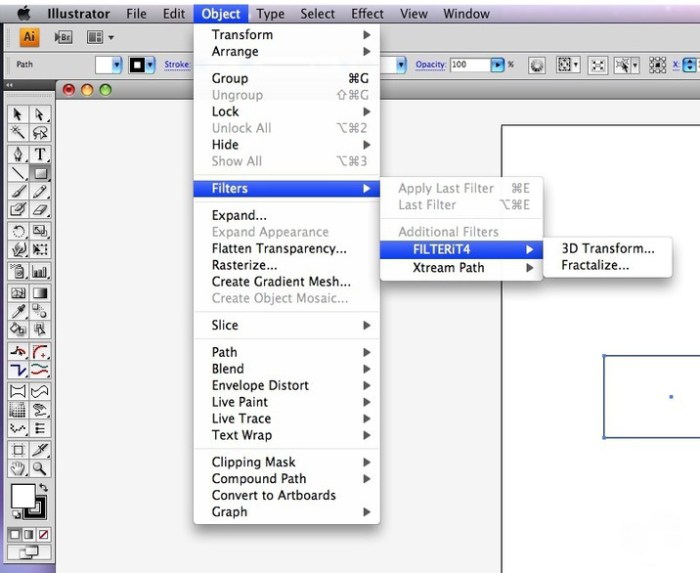The width and height of the screenshot is (700, 573).
Task: Select the Live Paint Bucket tool
Action: [x=18, y=329]
